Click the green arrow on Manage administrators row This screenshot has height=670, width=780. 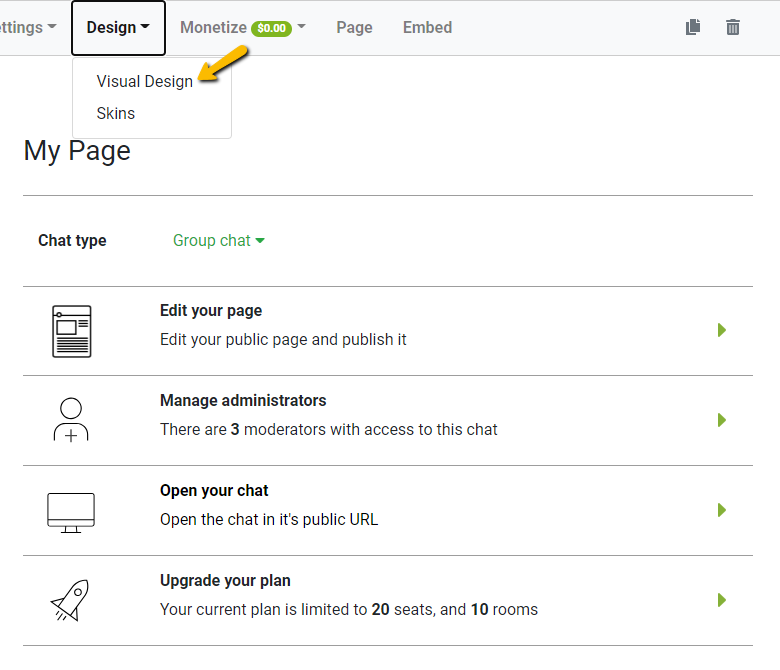click(x=722, y=420)
